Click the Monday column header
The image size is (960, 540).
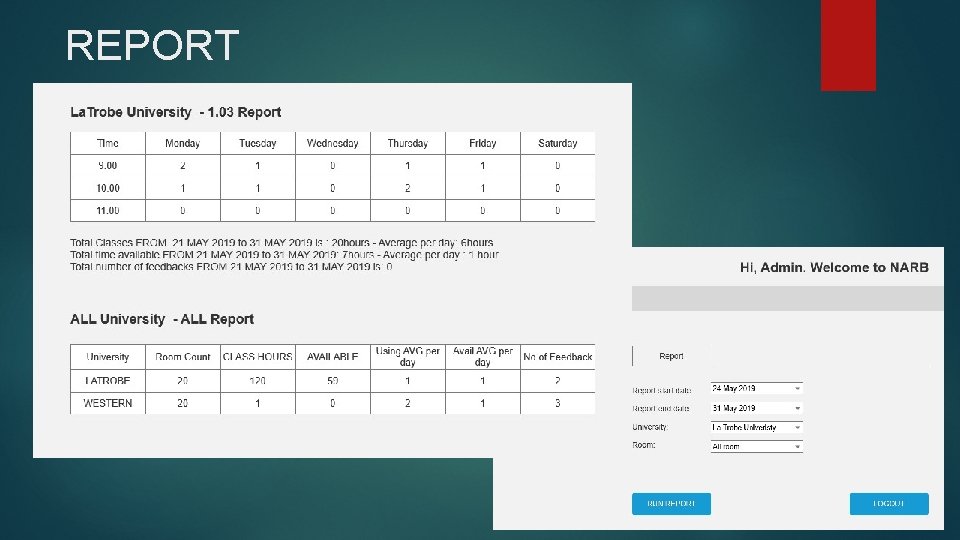182,143
